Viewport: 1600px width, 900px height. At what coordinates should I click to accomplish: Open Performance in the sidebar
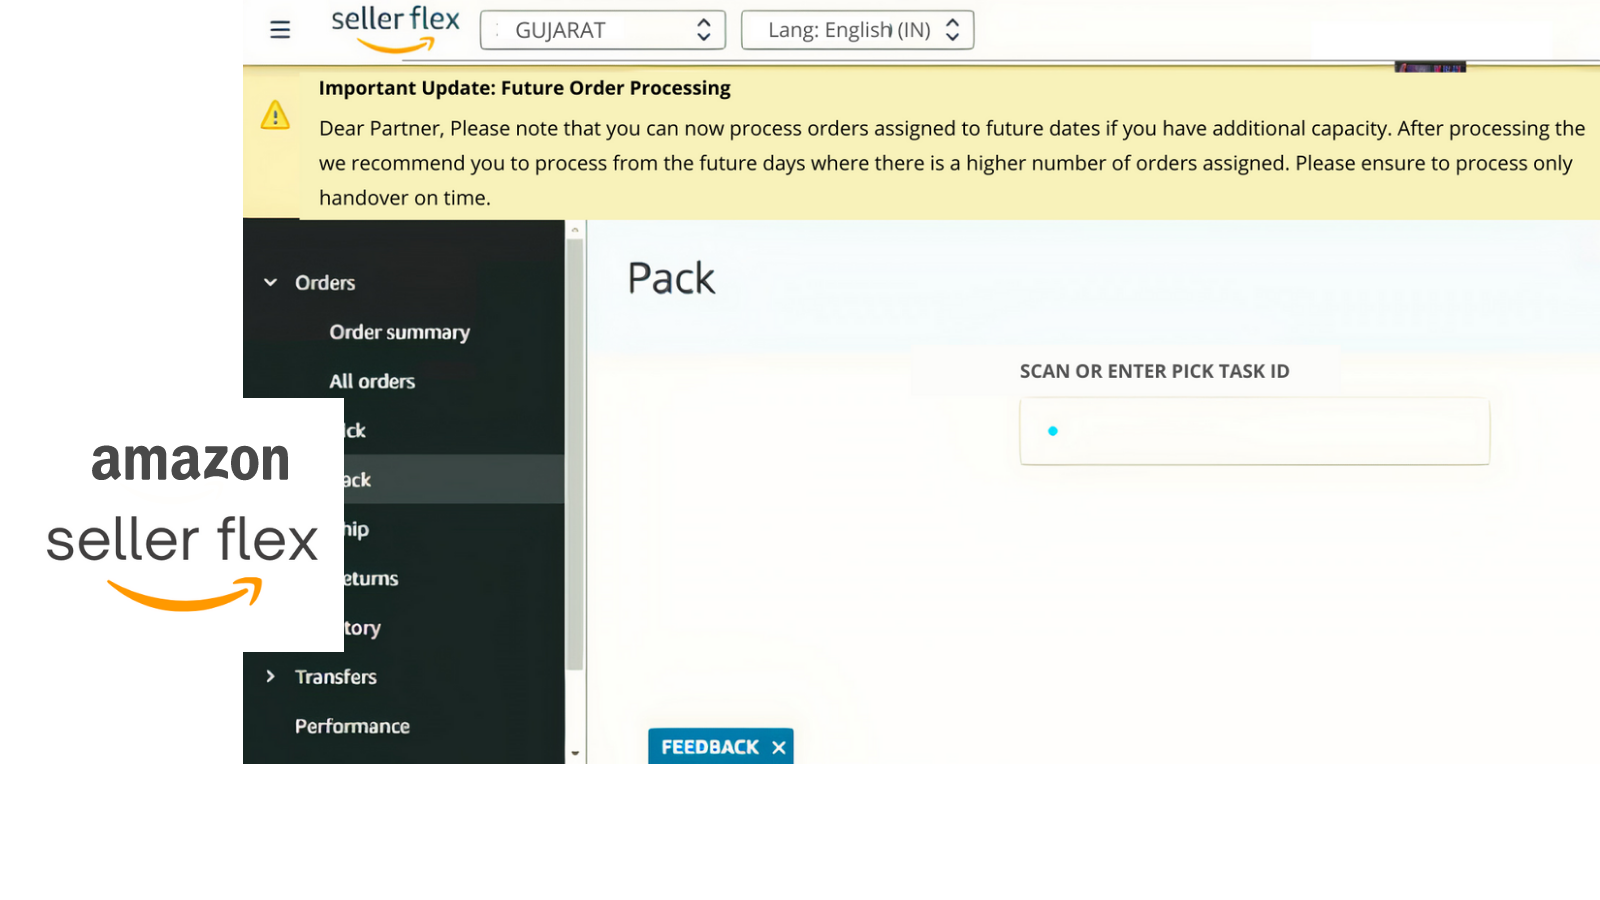pyautogui.click(x=352, y=726)
